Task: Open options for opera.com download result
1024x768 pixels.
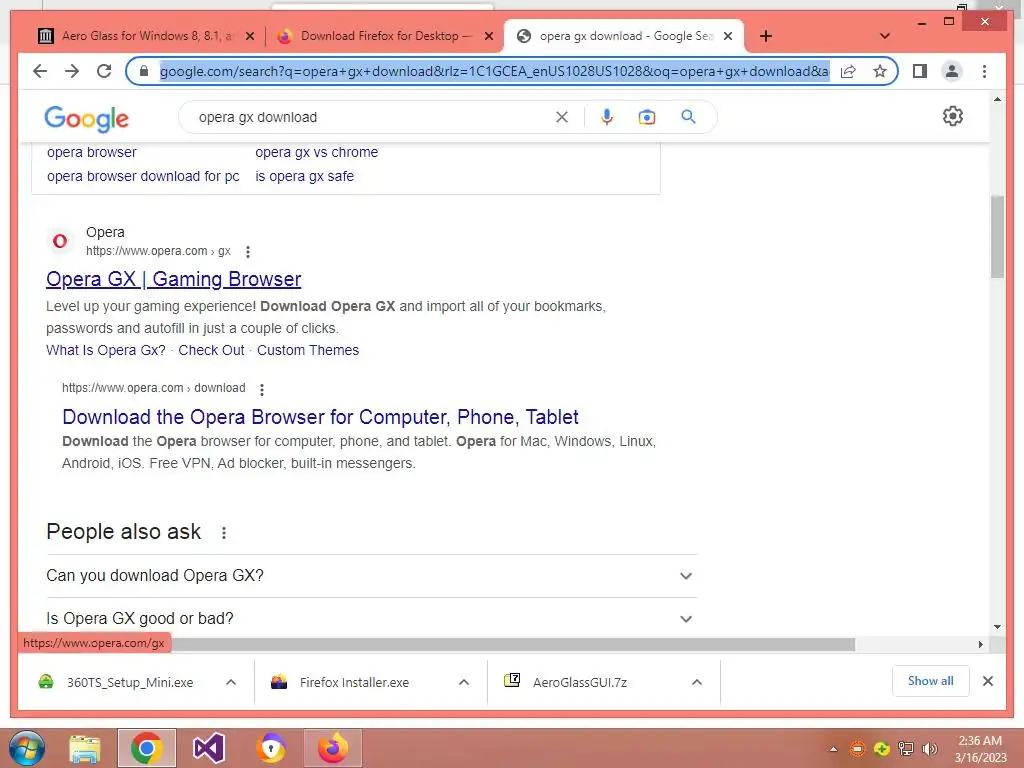Action: 262,390
